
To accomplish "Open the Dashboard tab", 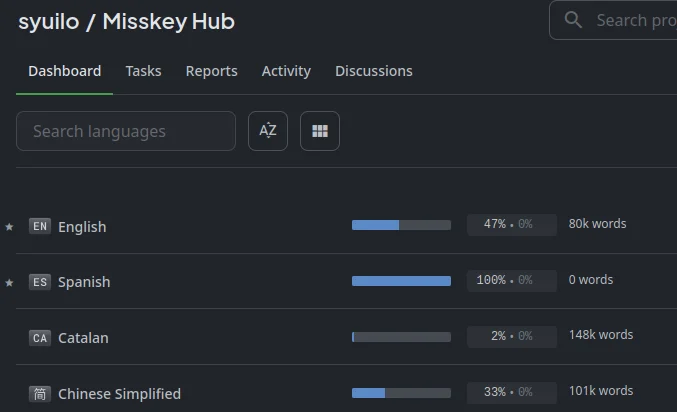I will click(x=64, y=71).
